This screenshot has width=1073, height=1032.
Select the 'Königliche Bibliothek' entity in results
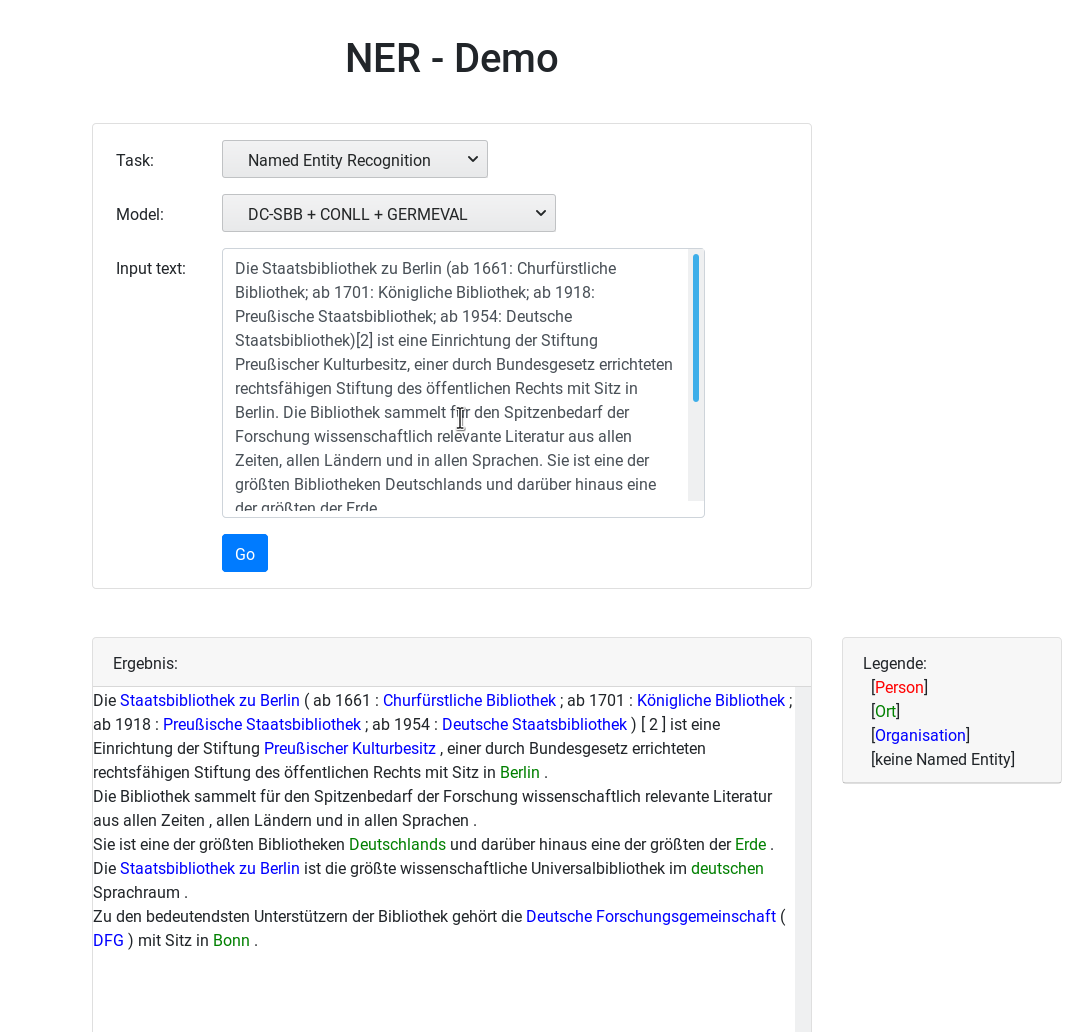click(x=710, y=700)
